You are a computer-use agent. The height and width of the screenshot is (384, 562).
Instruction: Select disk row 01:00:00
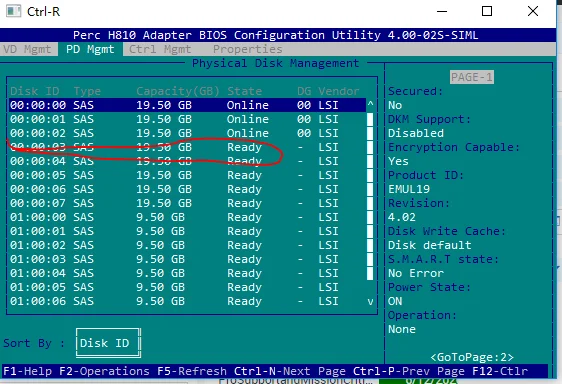(x=187, y=217)
